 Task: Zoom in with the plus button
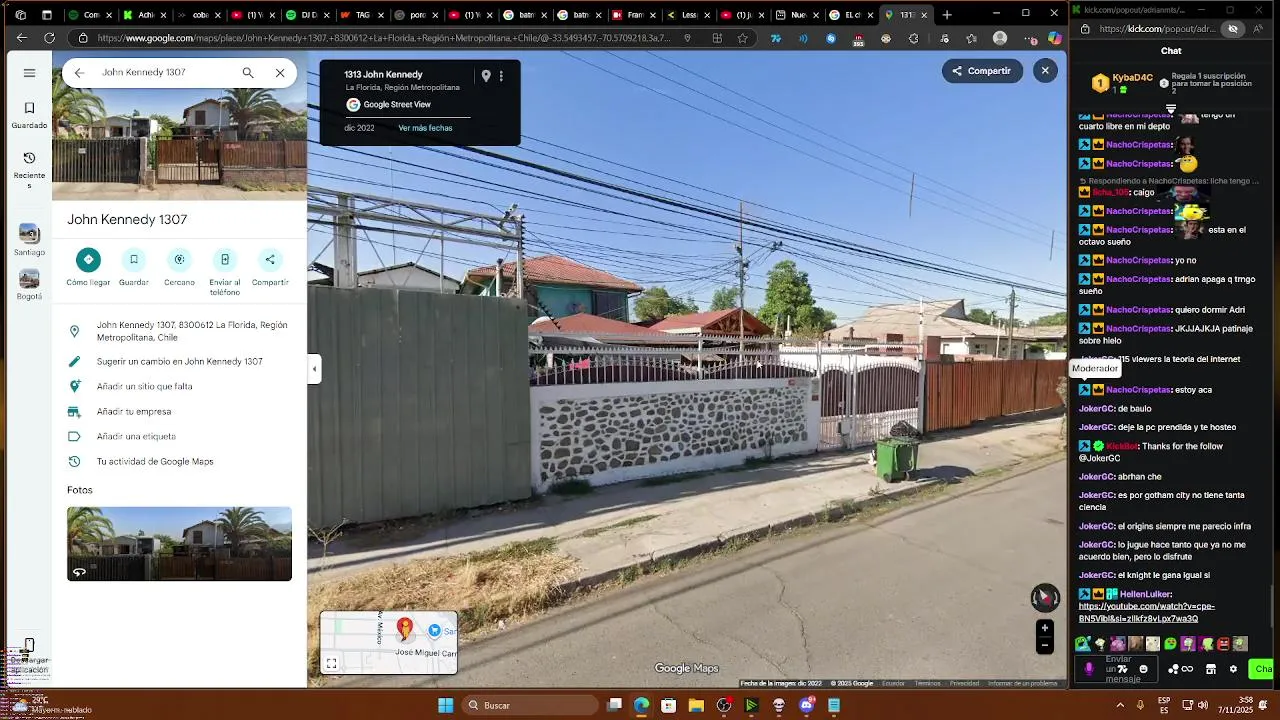tap(1045, 628)
